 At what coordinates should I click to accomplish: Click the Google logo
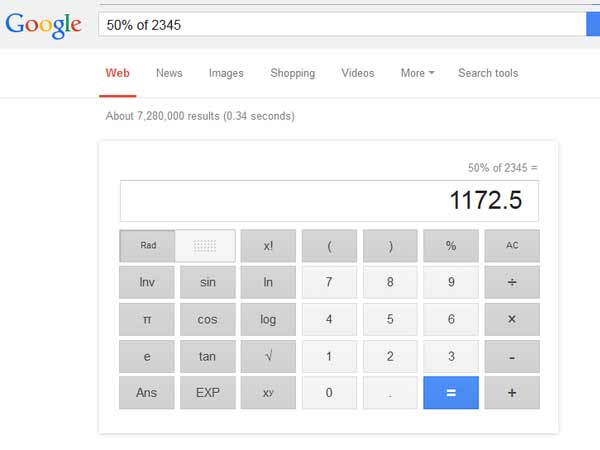(x=43, y=24)
